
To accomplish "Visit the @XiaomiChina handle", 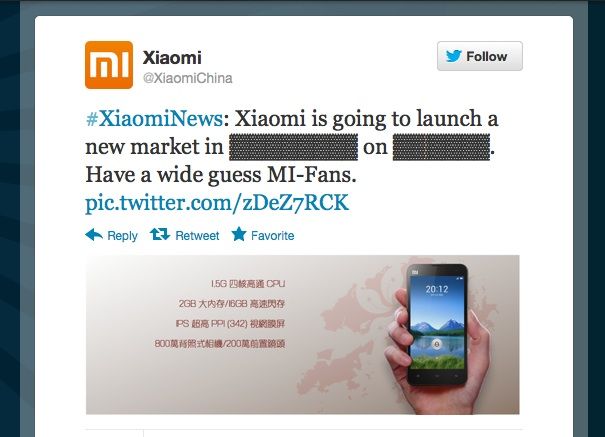I will [188, 78].
